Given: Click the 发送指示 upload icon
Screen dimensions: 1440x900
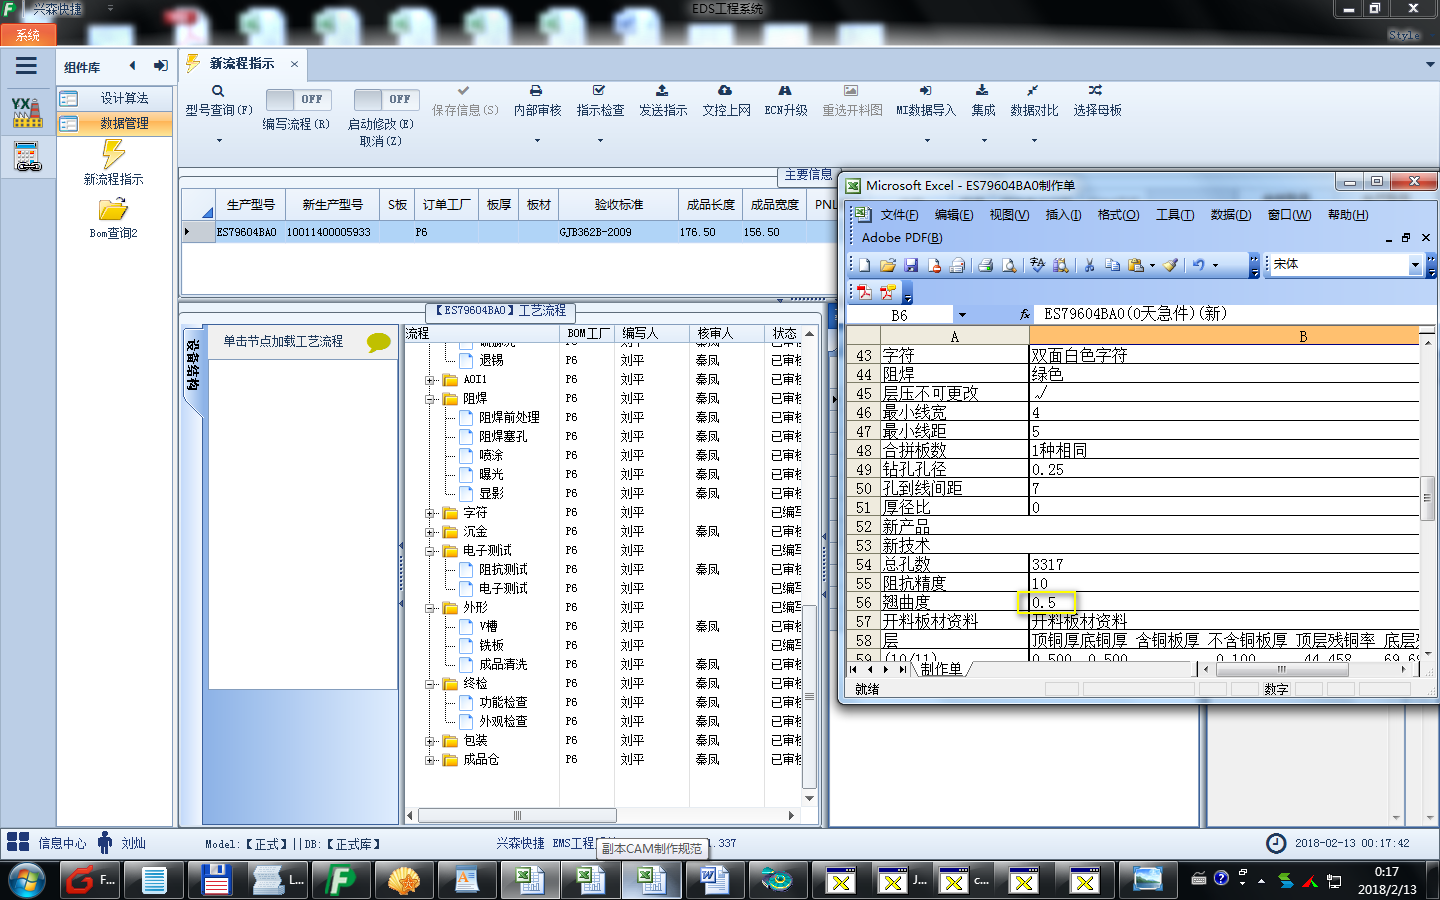Looking at the screenshot, I should pos(662,91).
